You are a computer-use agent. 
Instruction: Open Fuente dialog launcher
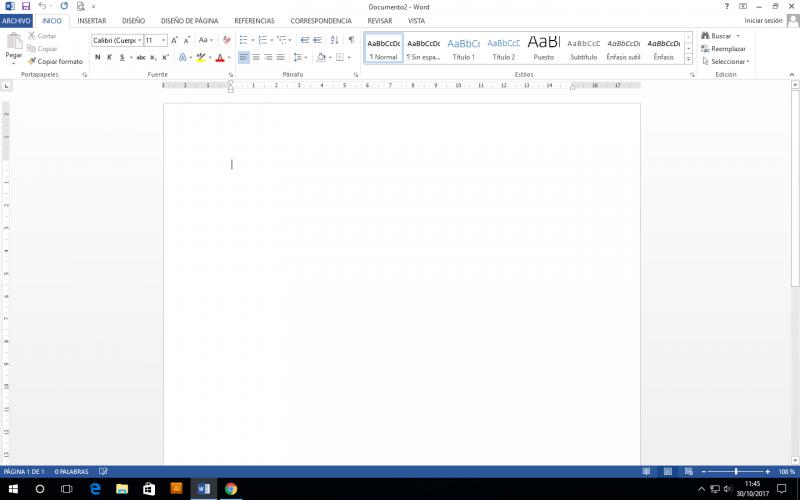click(231, 74)
